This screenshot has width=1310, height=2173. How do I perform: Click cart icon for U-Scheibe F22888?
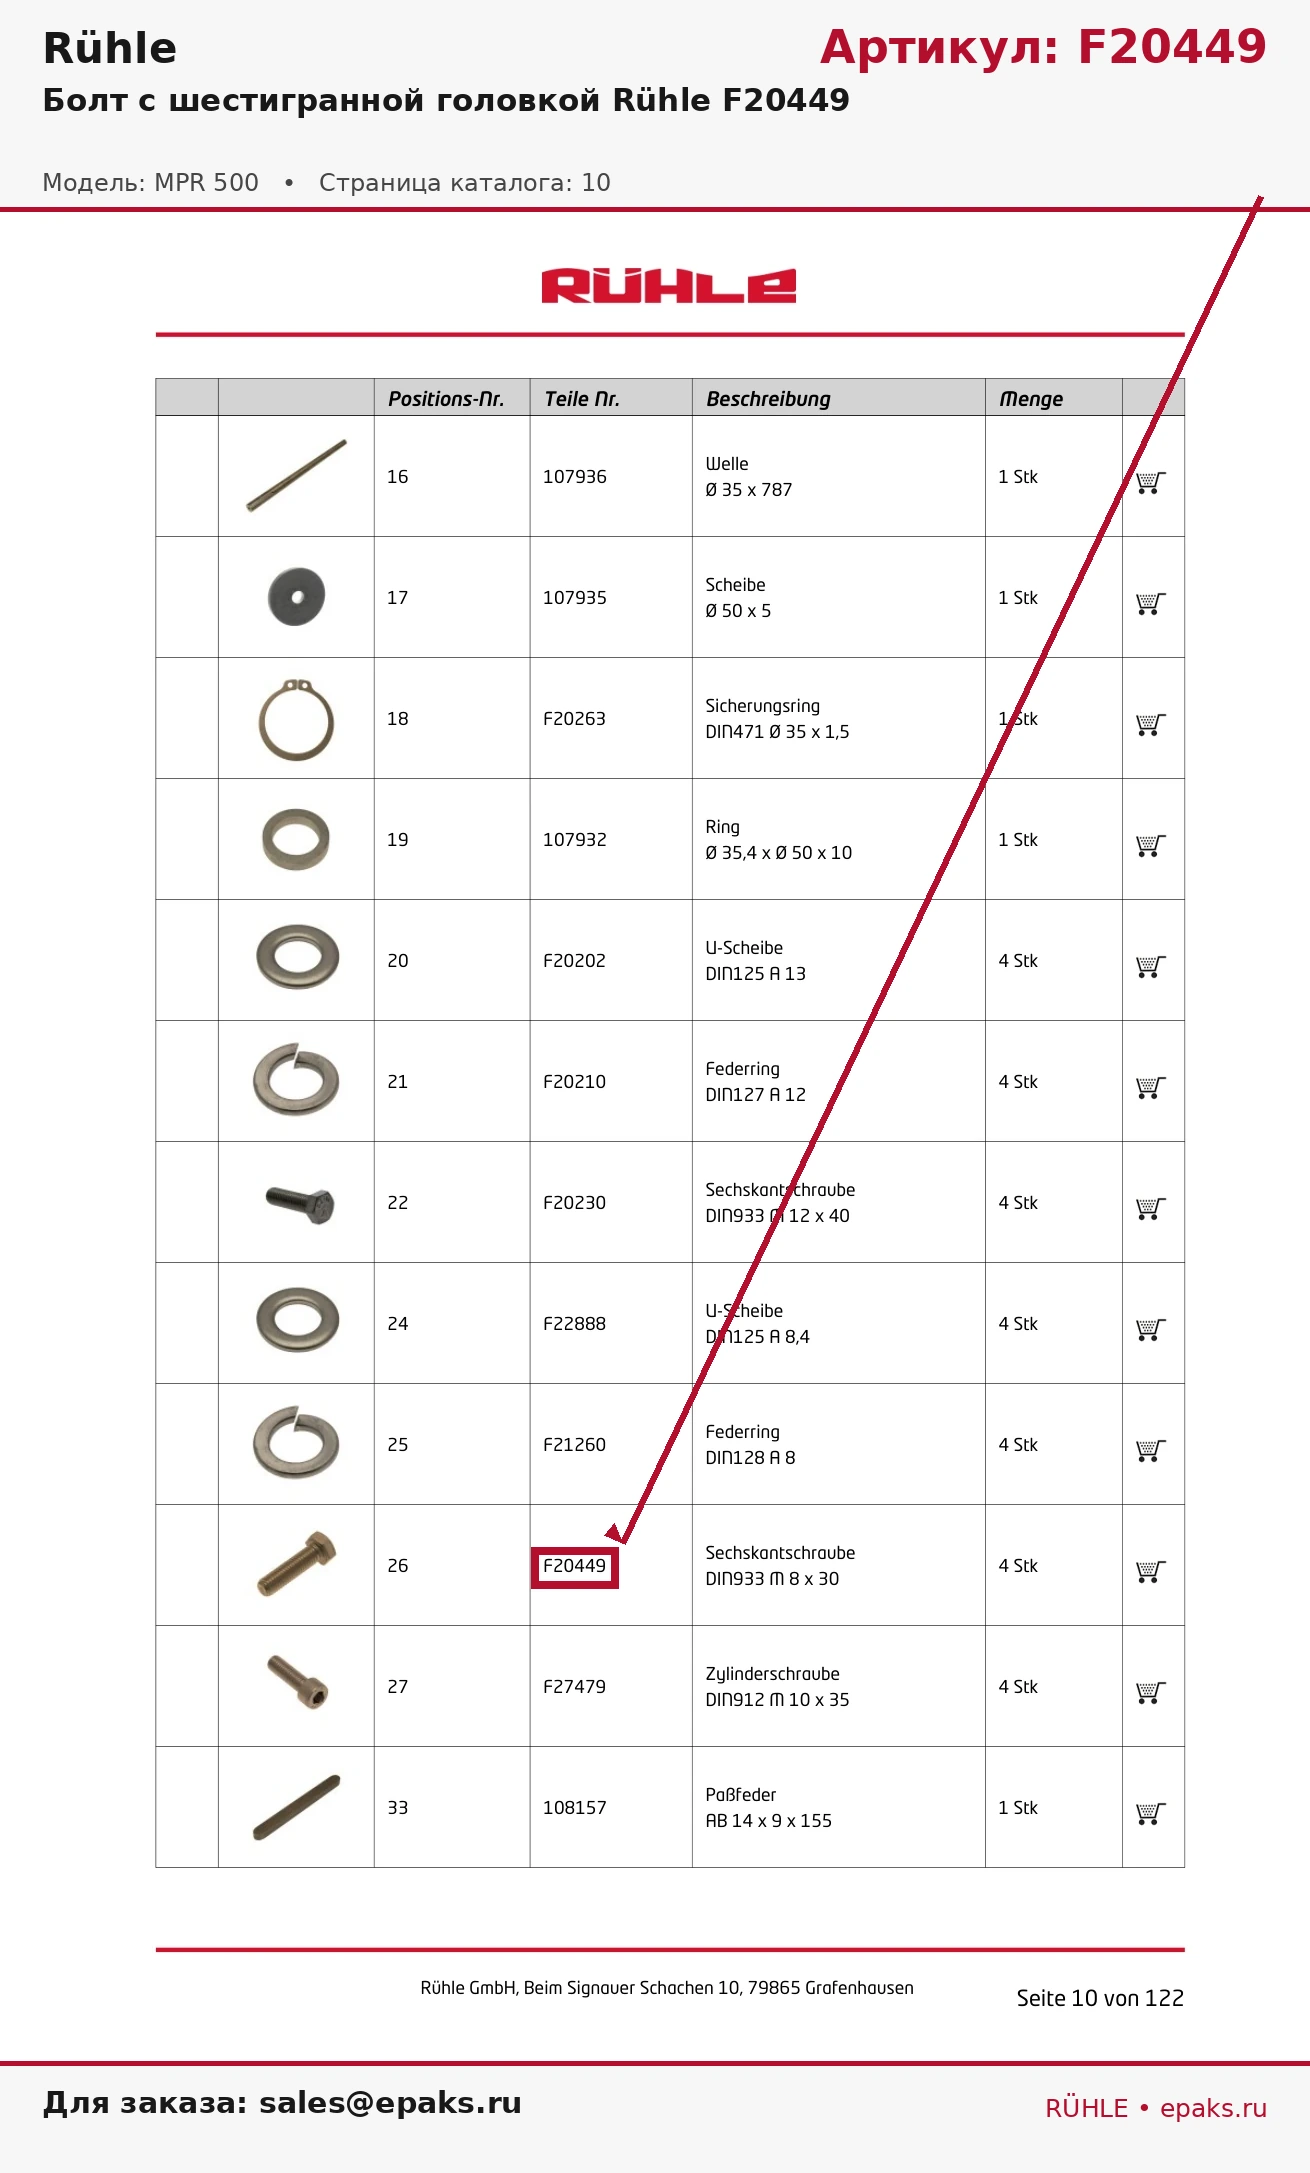pyautogui.click(x=1151, y=1329)
